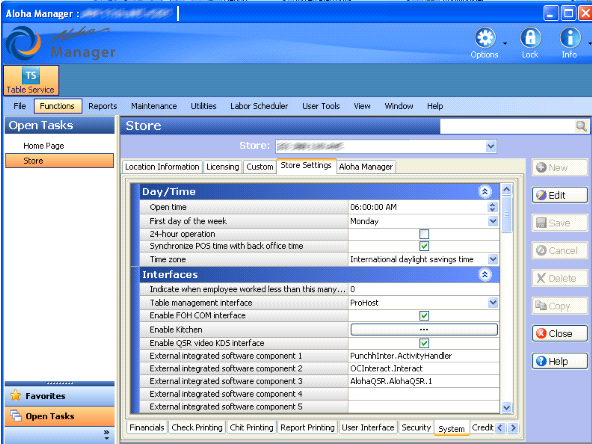Select Home Page in Open Tasks

[x=44, y=146]
